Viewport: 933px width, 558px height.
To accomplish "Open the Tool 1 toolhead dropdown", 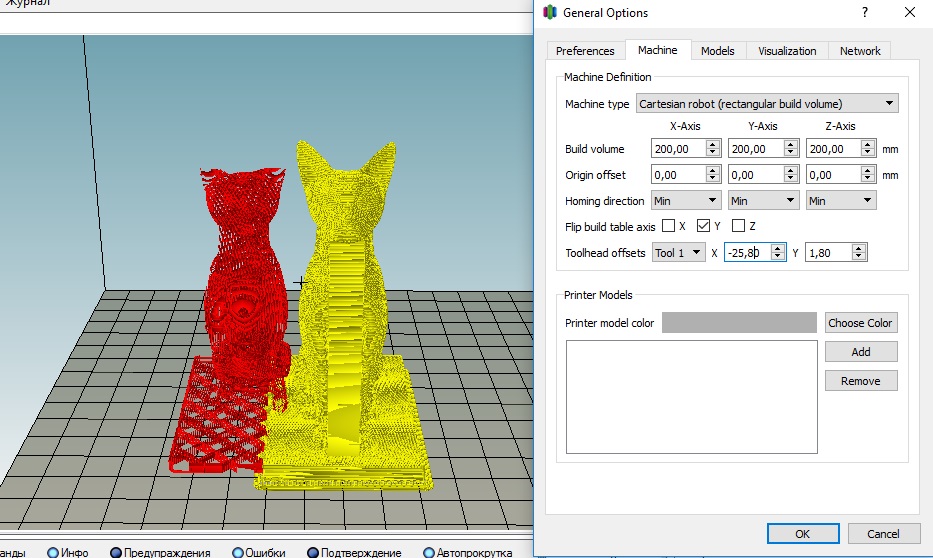I will [678, 252].
